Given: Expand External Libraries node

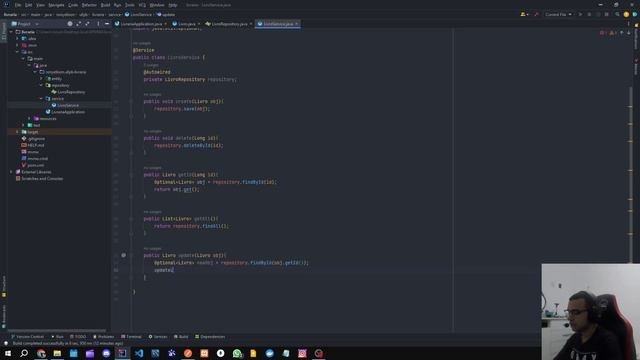Looking at the screenshot, I should tap(11, 172).
